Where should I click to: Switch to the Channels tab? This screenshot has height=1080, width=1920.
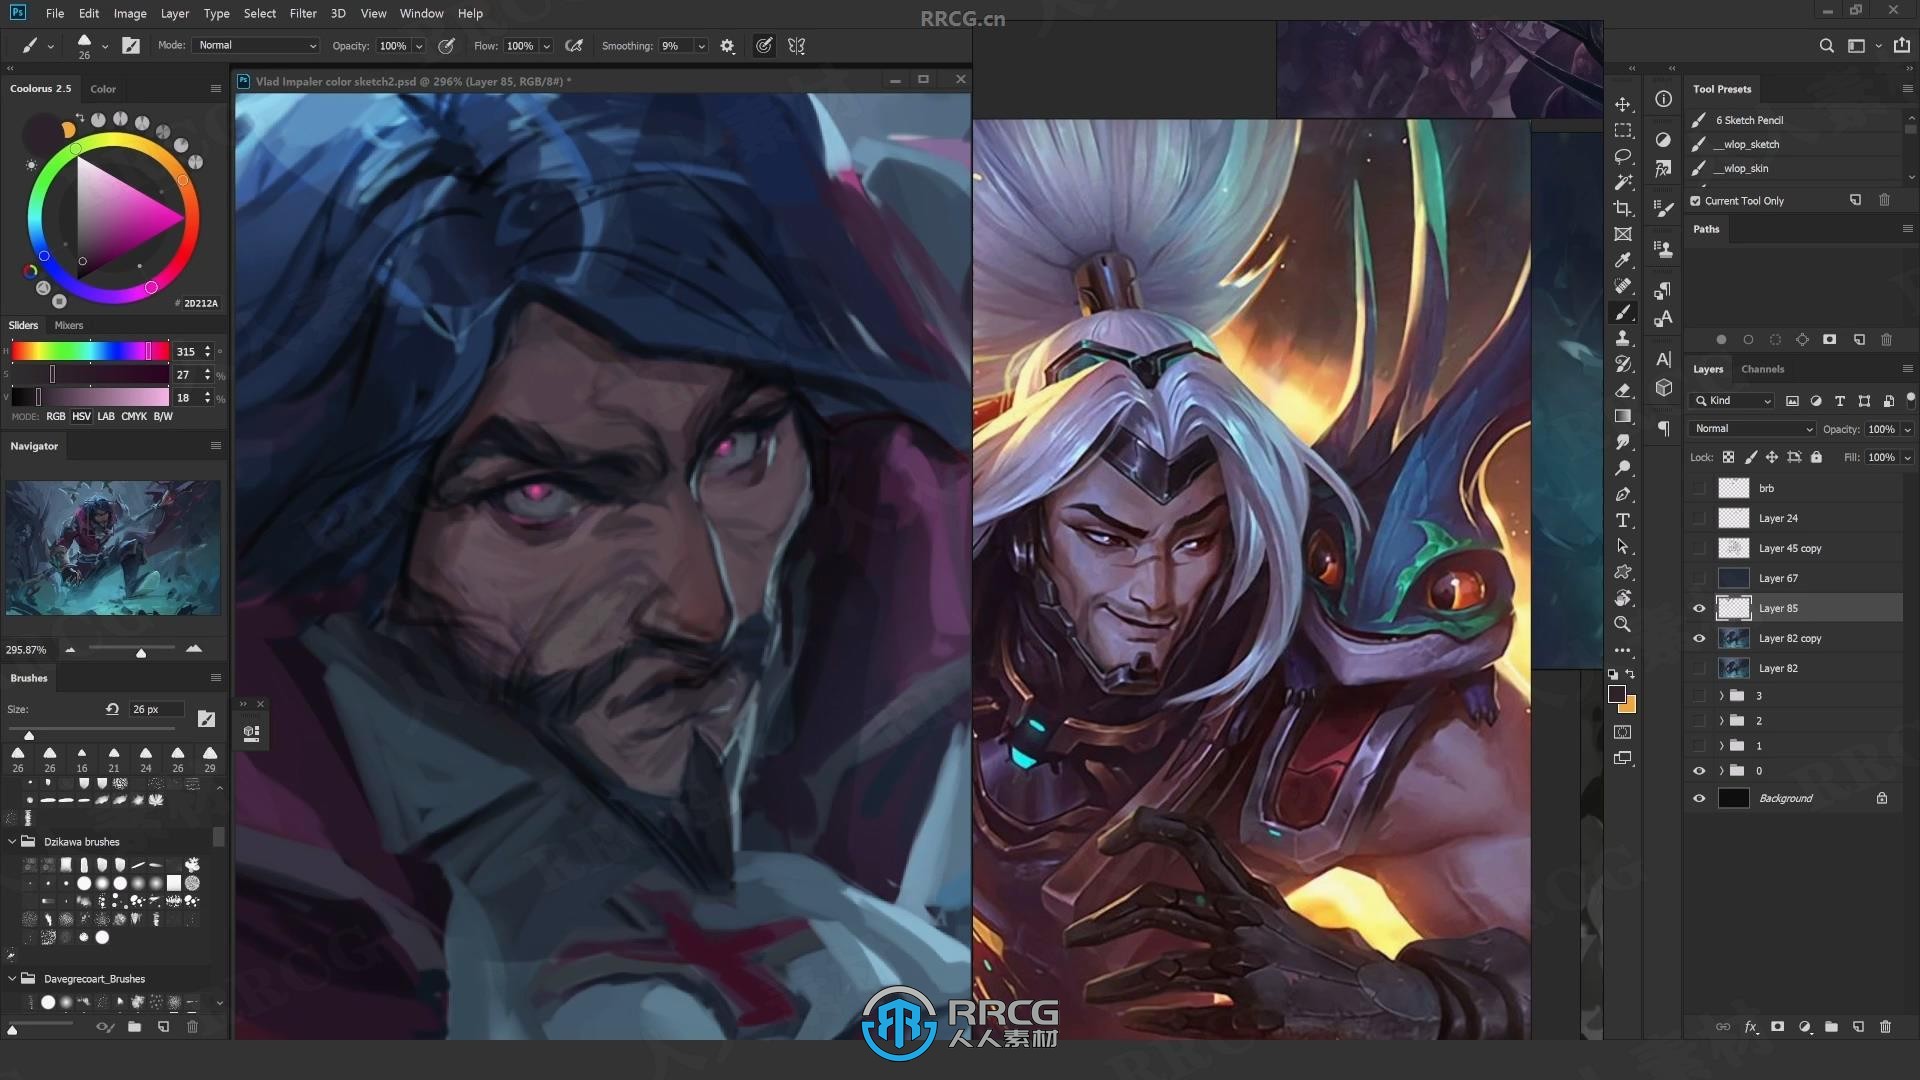(1762, 369)
